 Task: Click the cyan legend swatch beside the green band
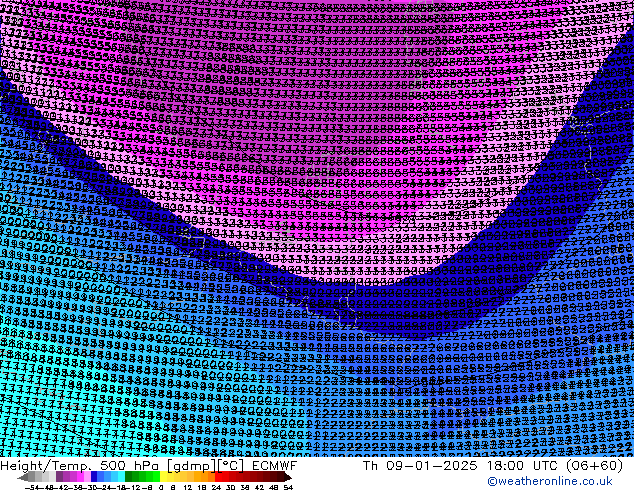[121, 476]
